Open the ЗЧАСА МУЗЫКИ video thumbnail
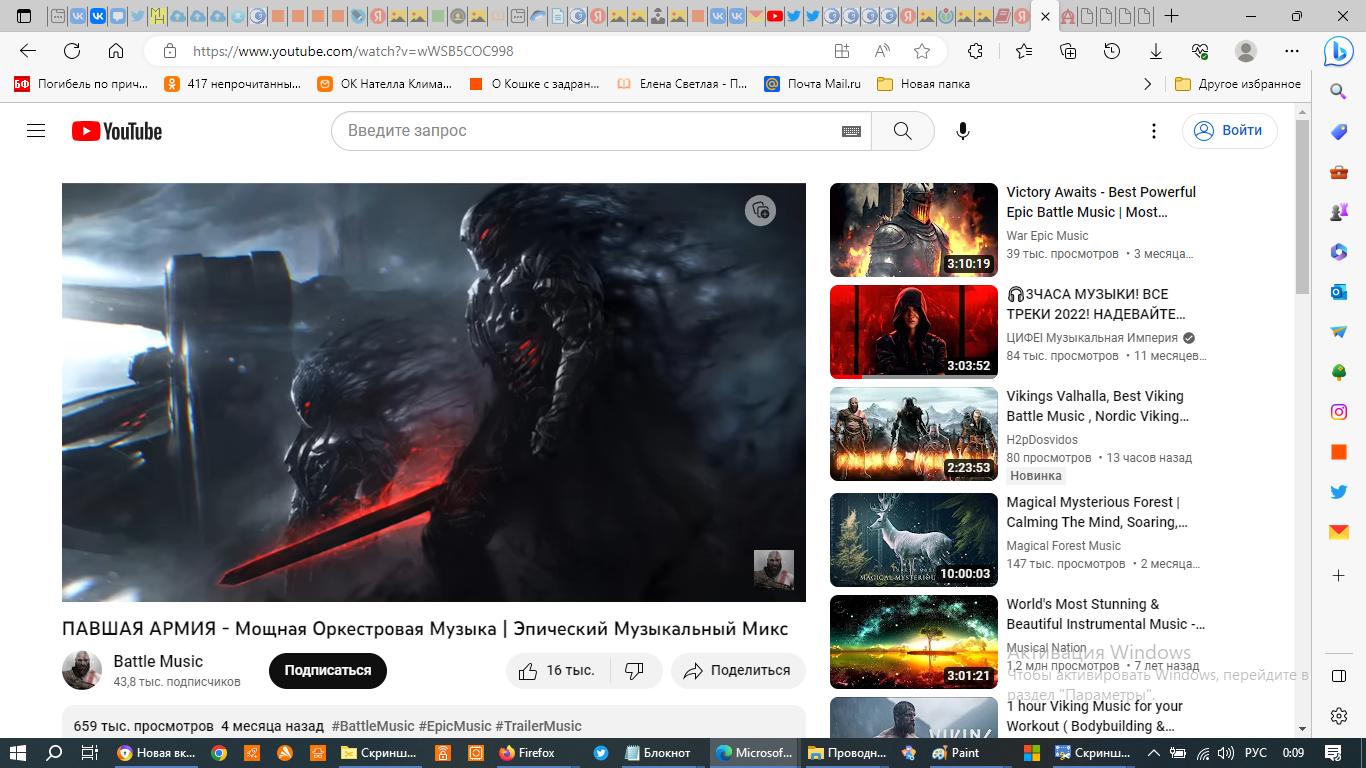This screenshot has width=1366, height=768. point(914,332)
